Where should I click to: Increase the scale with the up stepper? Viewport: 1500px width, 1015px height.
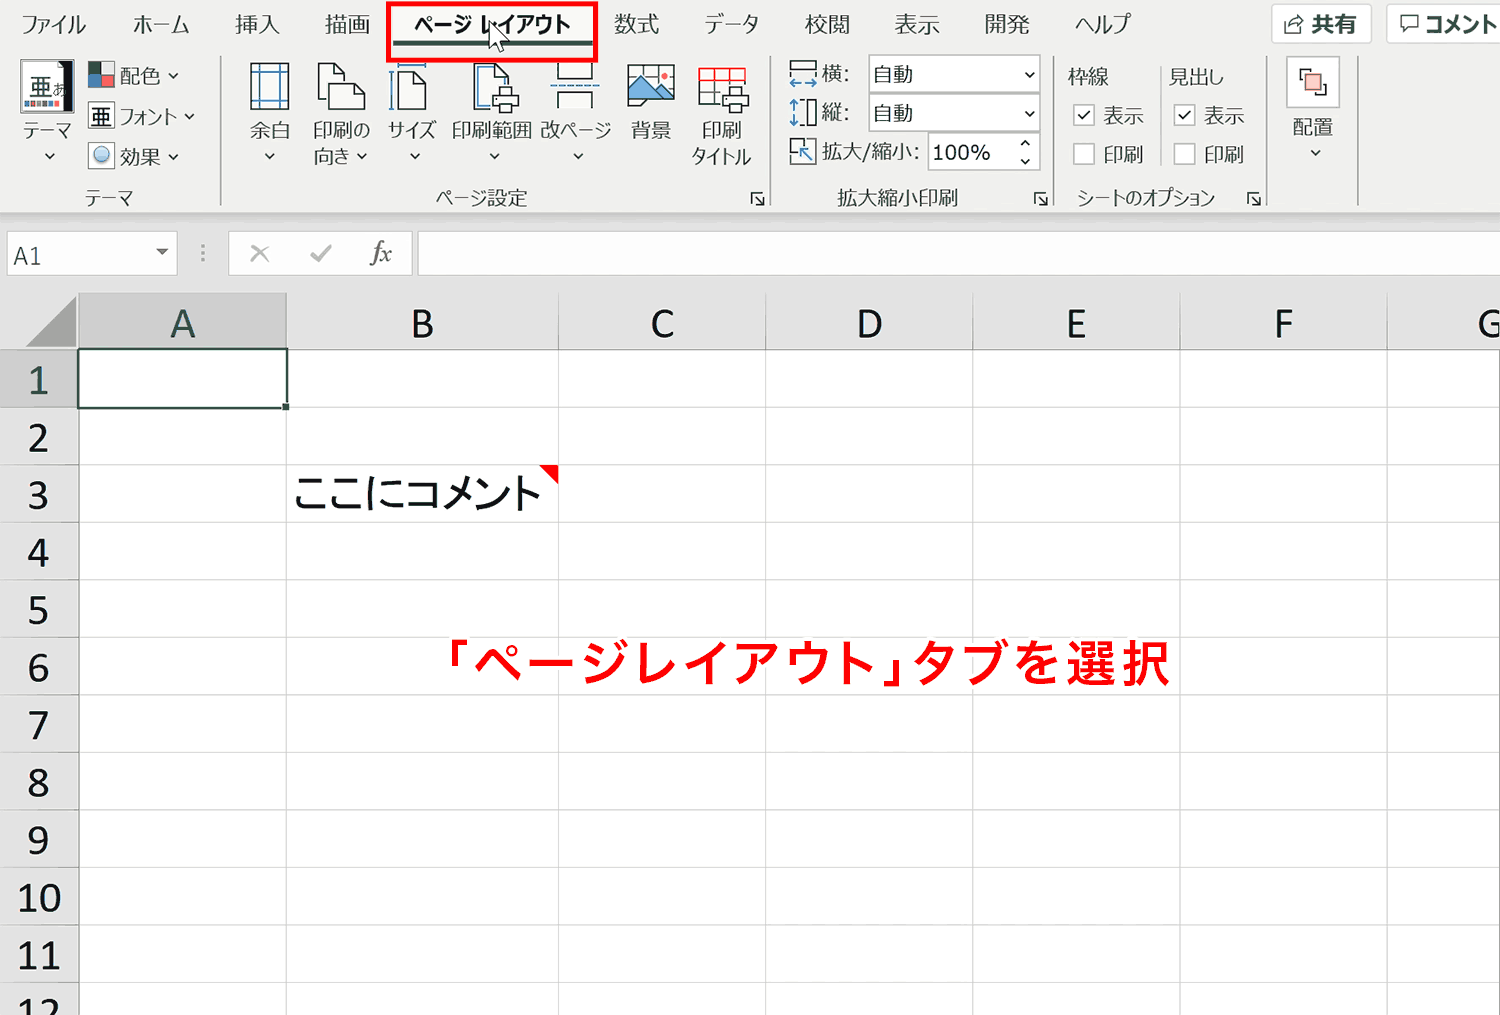pyautogui.click(x=1025, y=144)
